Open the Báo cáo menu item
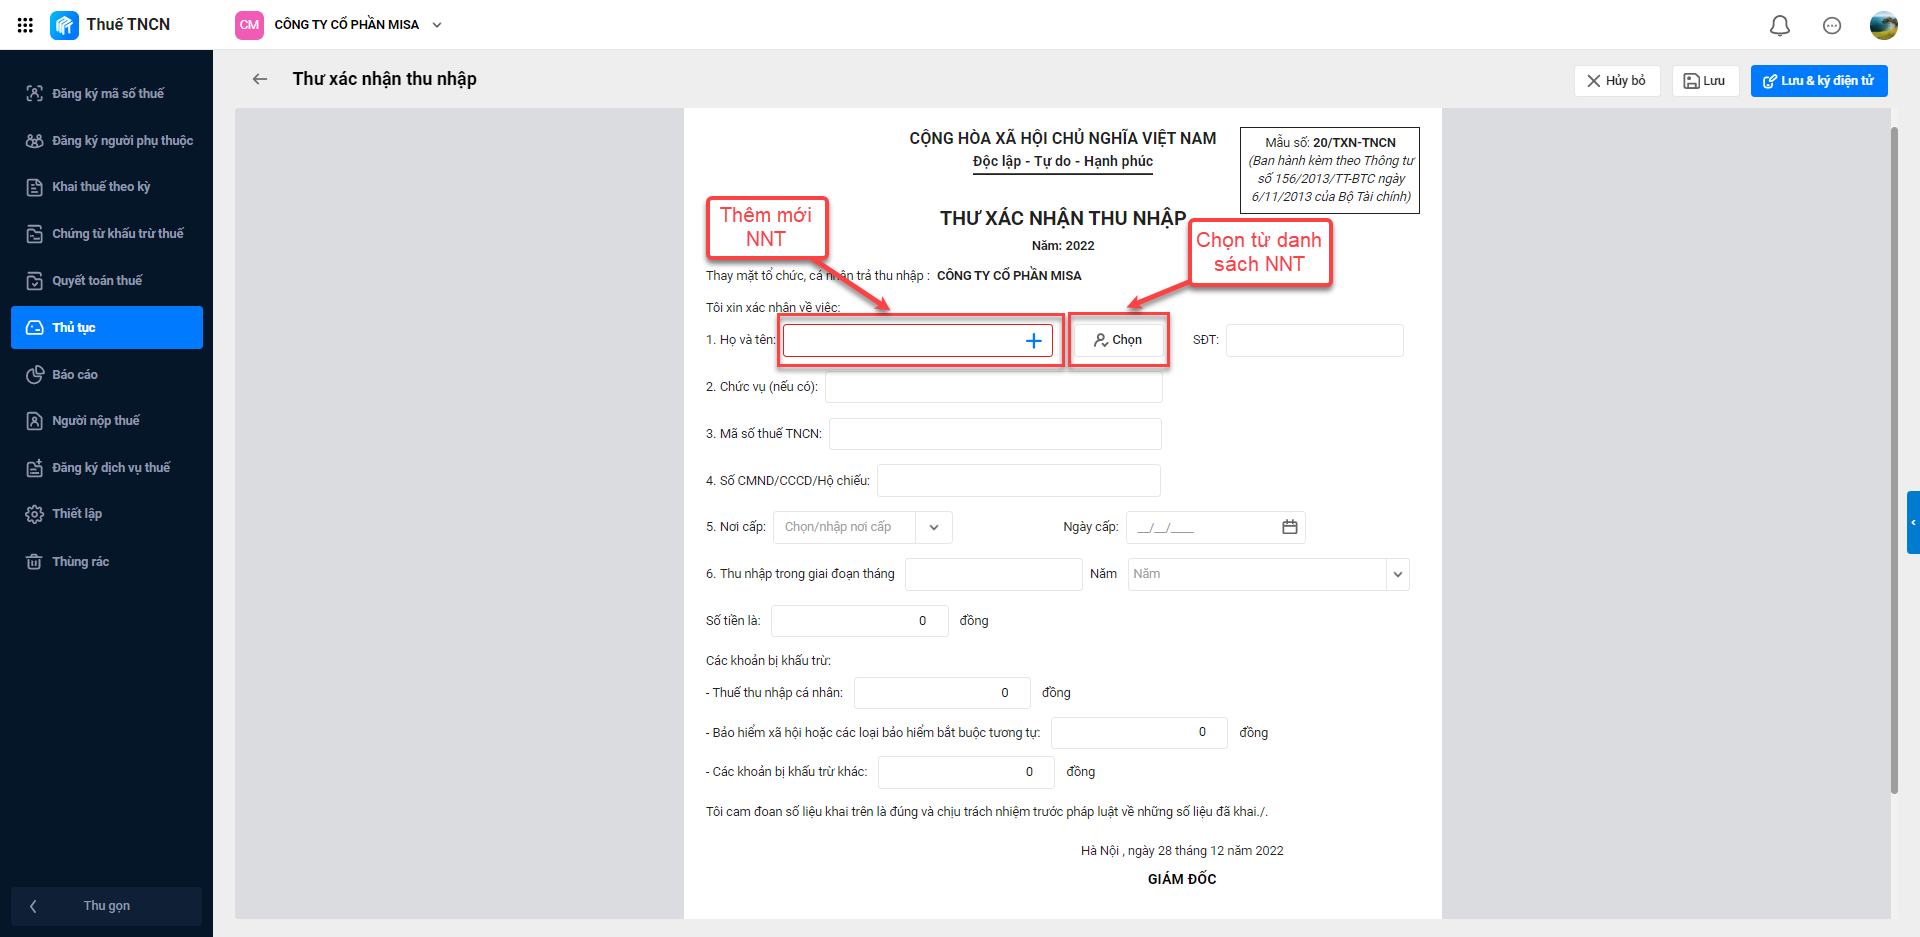 (75, 375)
